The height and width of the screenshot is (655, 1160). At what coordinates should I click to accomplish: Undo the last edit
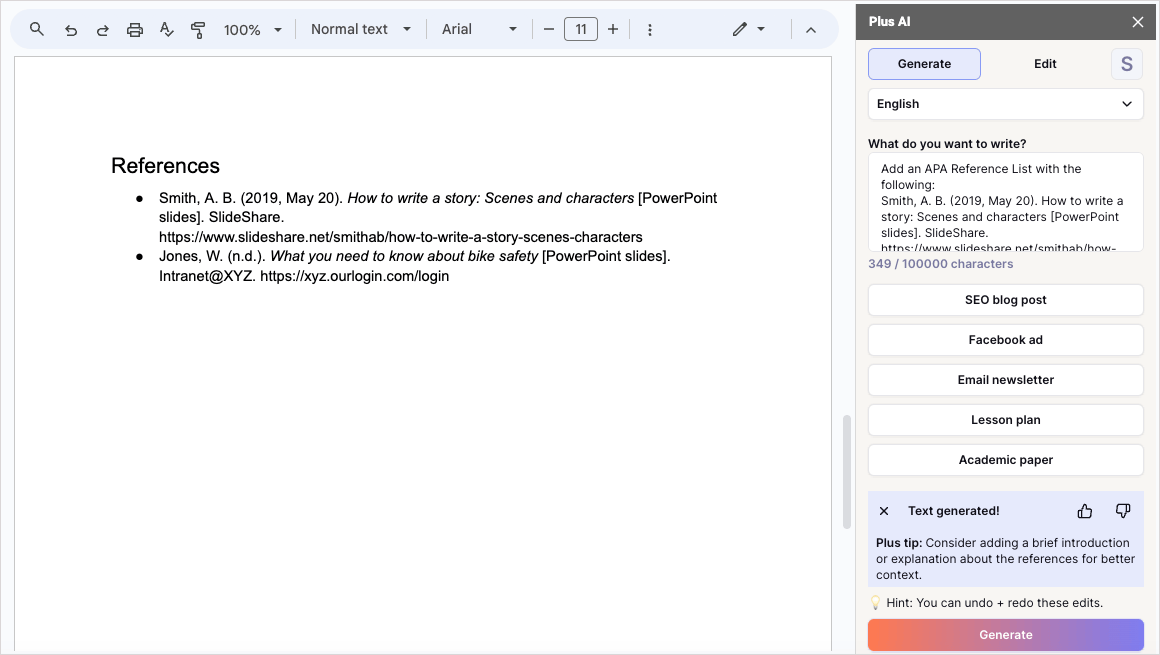coord(70,29)
